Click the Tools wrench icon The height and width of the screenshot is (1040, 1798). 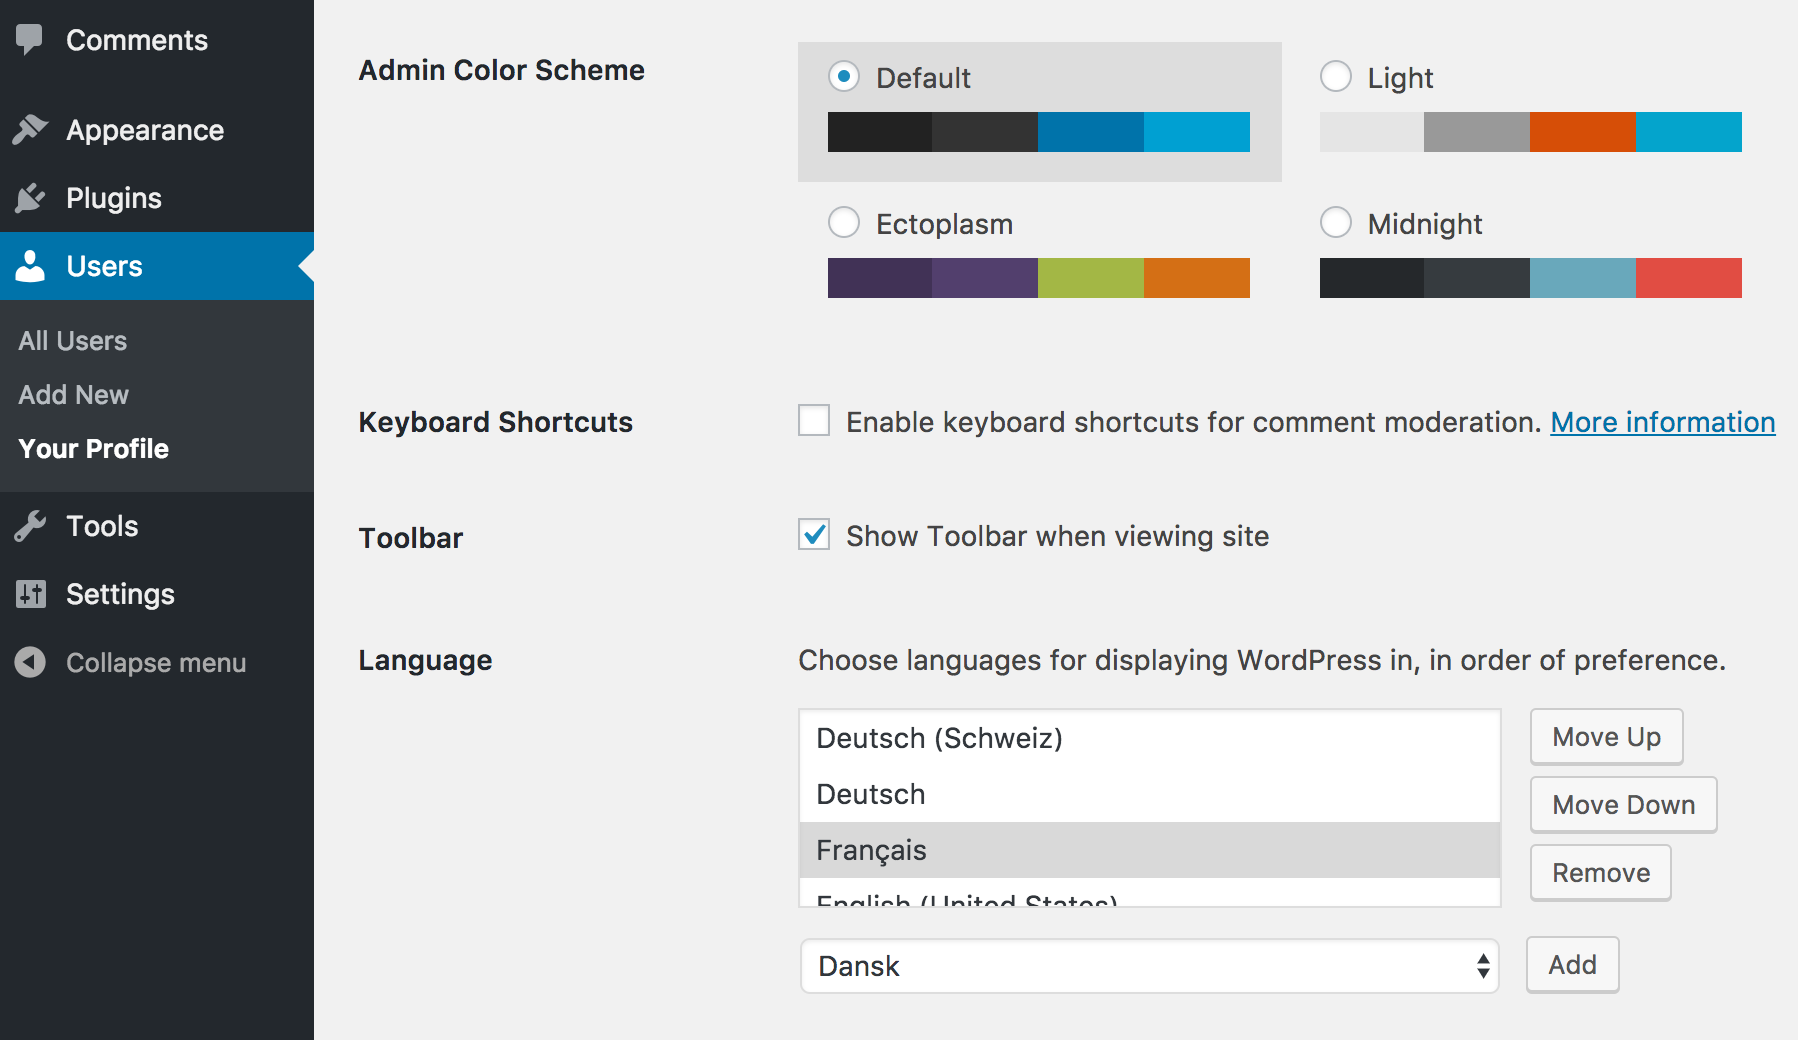click(30, 526)
